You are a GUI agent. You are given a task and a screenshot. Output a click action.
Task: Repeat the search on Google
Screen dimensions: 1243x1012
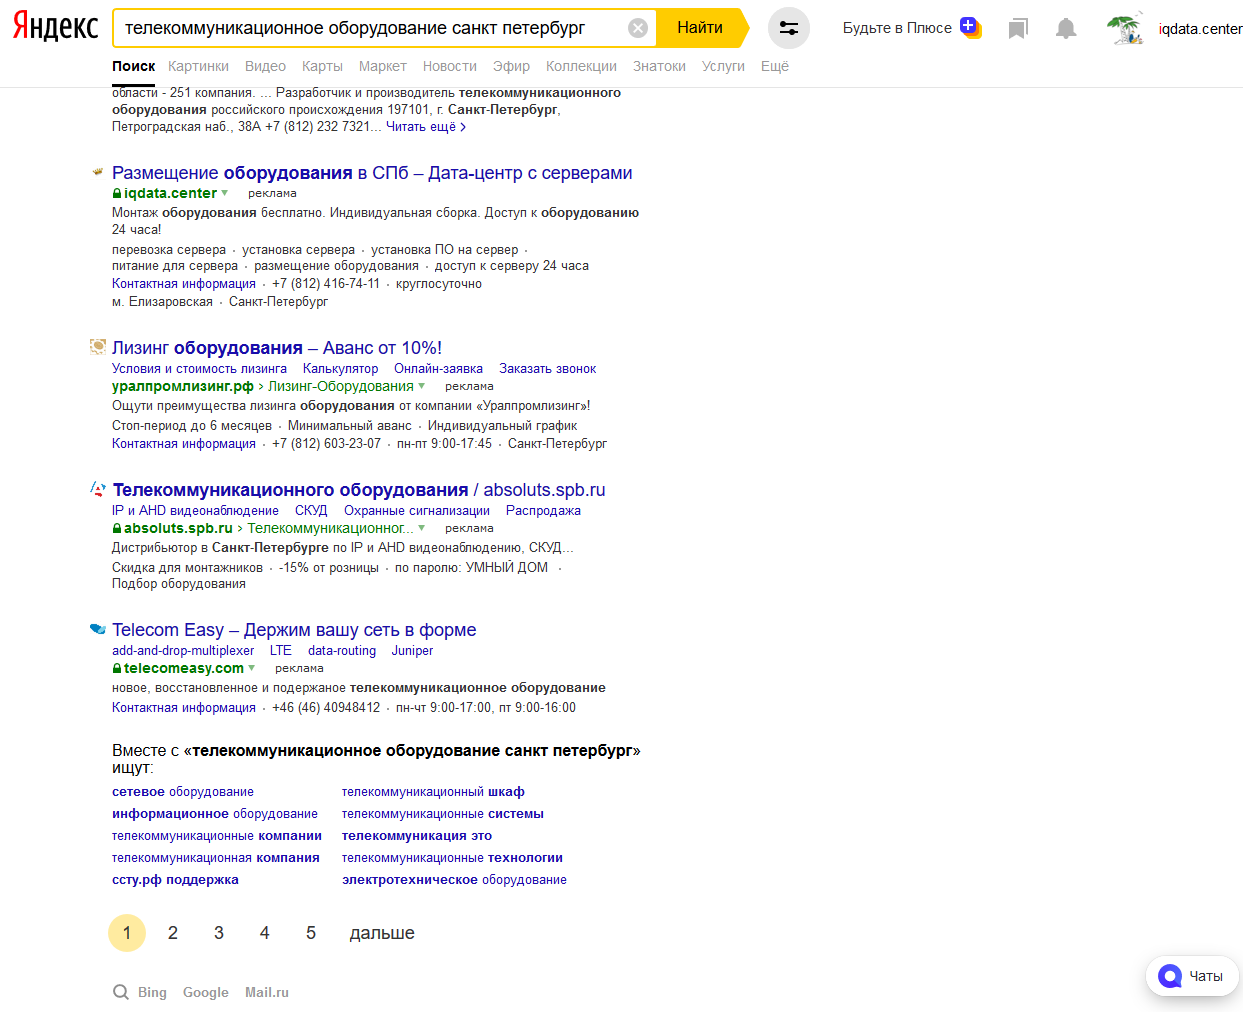[x=206, y=992]
